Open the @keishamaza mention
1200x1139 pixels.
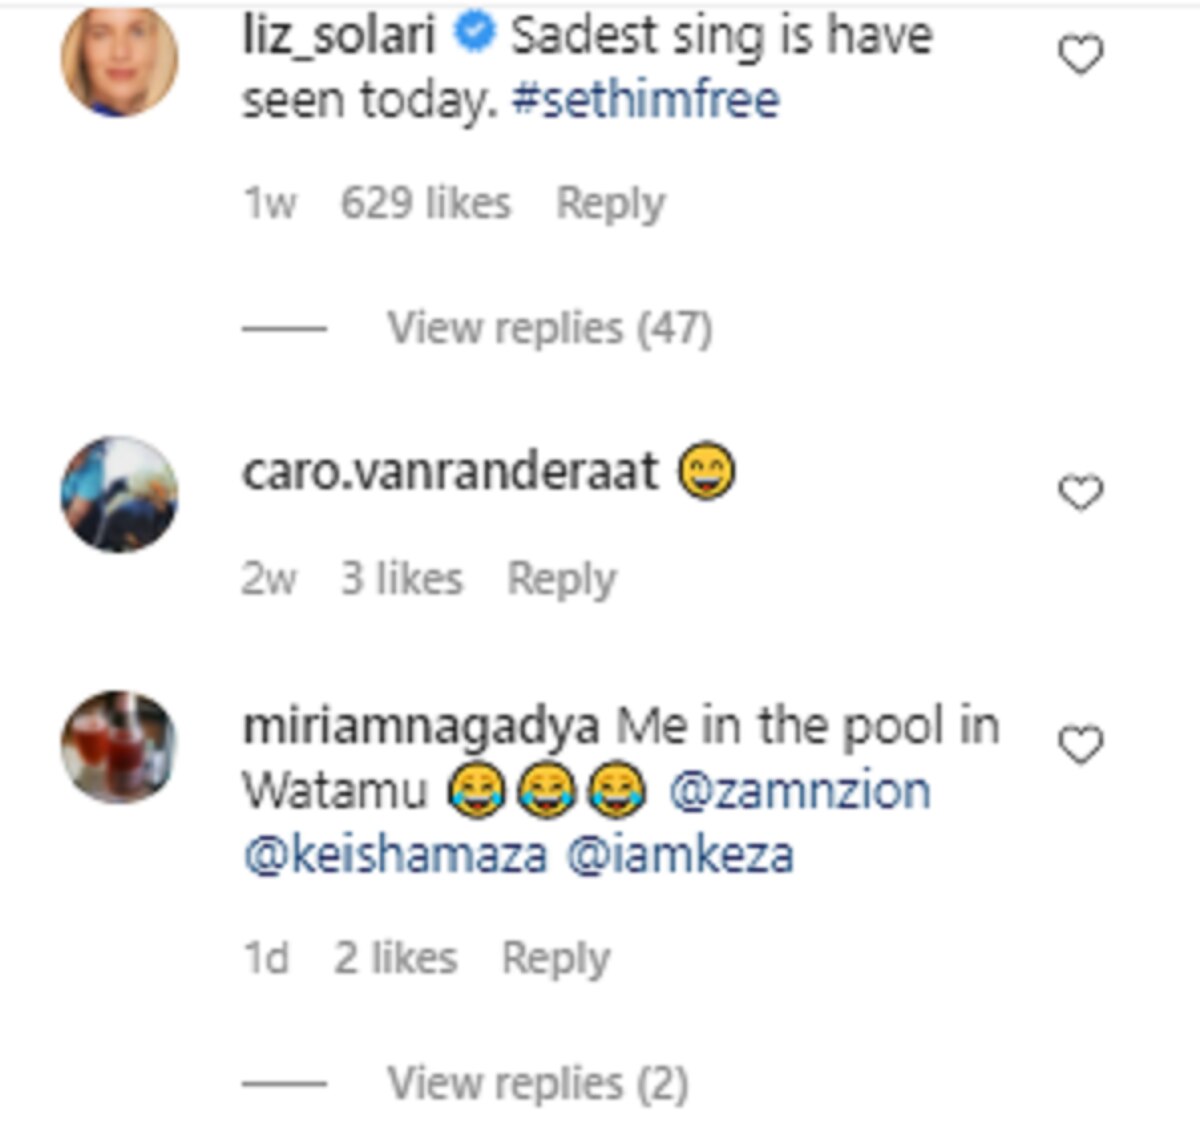pos(395,855)
